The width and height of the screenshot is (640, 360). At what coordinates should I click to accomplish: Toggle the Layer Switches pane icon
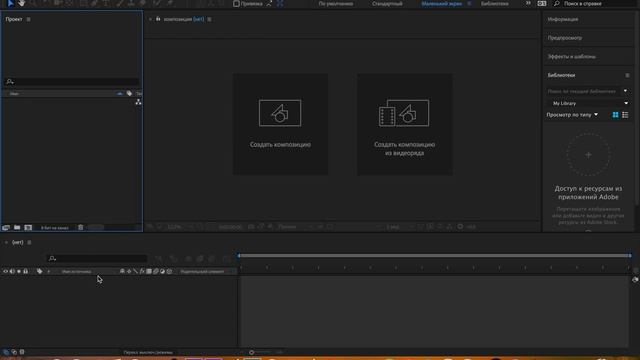click(x=6, y=352)
